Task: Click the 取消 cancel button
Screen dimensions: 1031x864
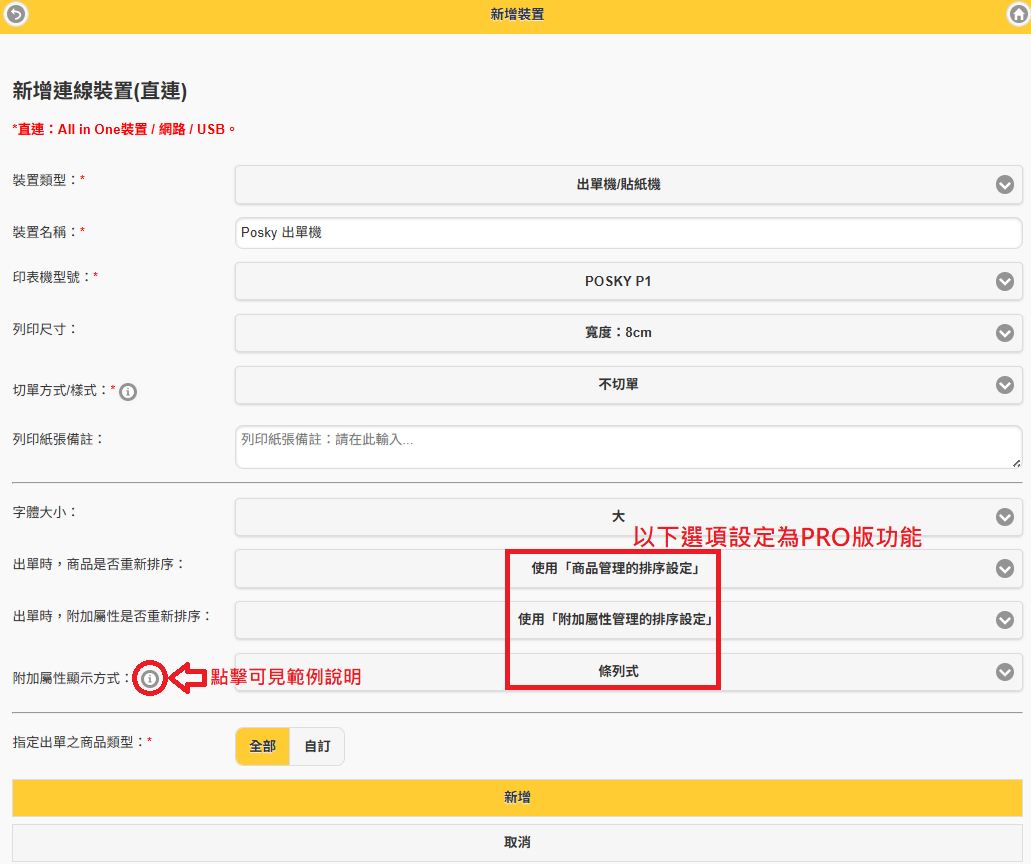Action: (x=517, y=842)
